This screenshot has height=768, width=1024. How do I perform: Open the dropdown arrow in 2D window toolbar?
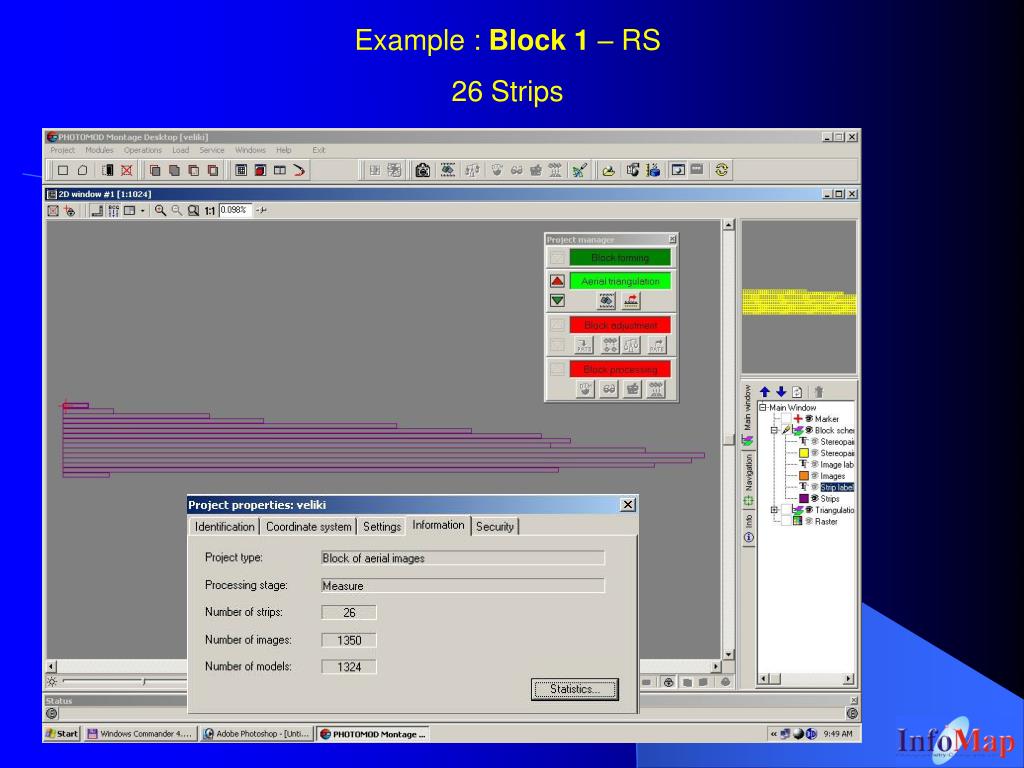click(142, 211)
